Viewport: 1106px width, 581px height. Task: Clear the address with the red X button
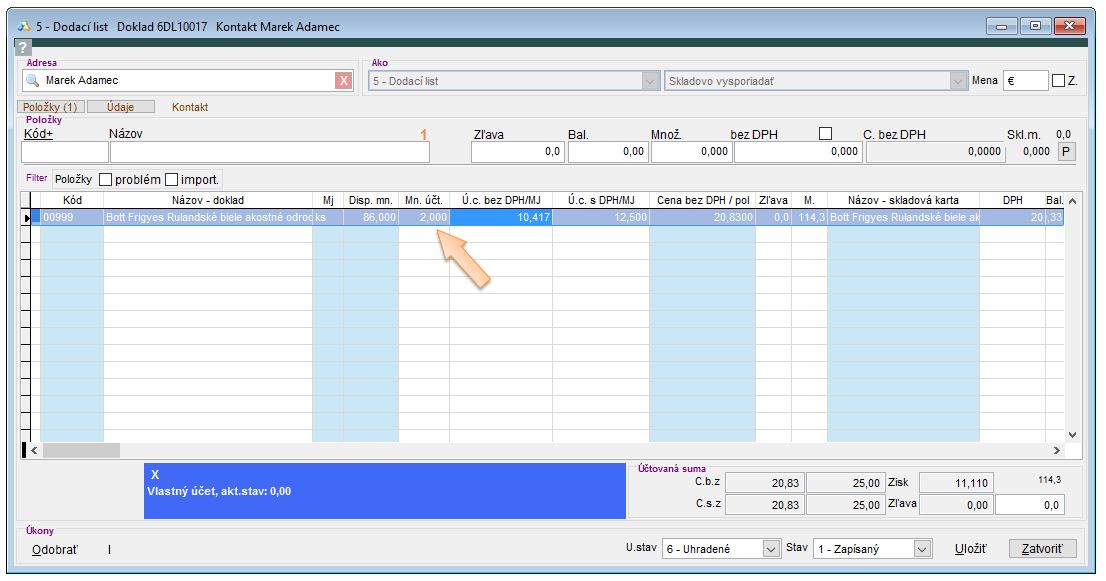pos(343,81)
